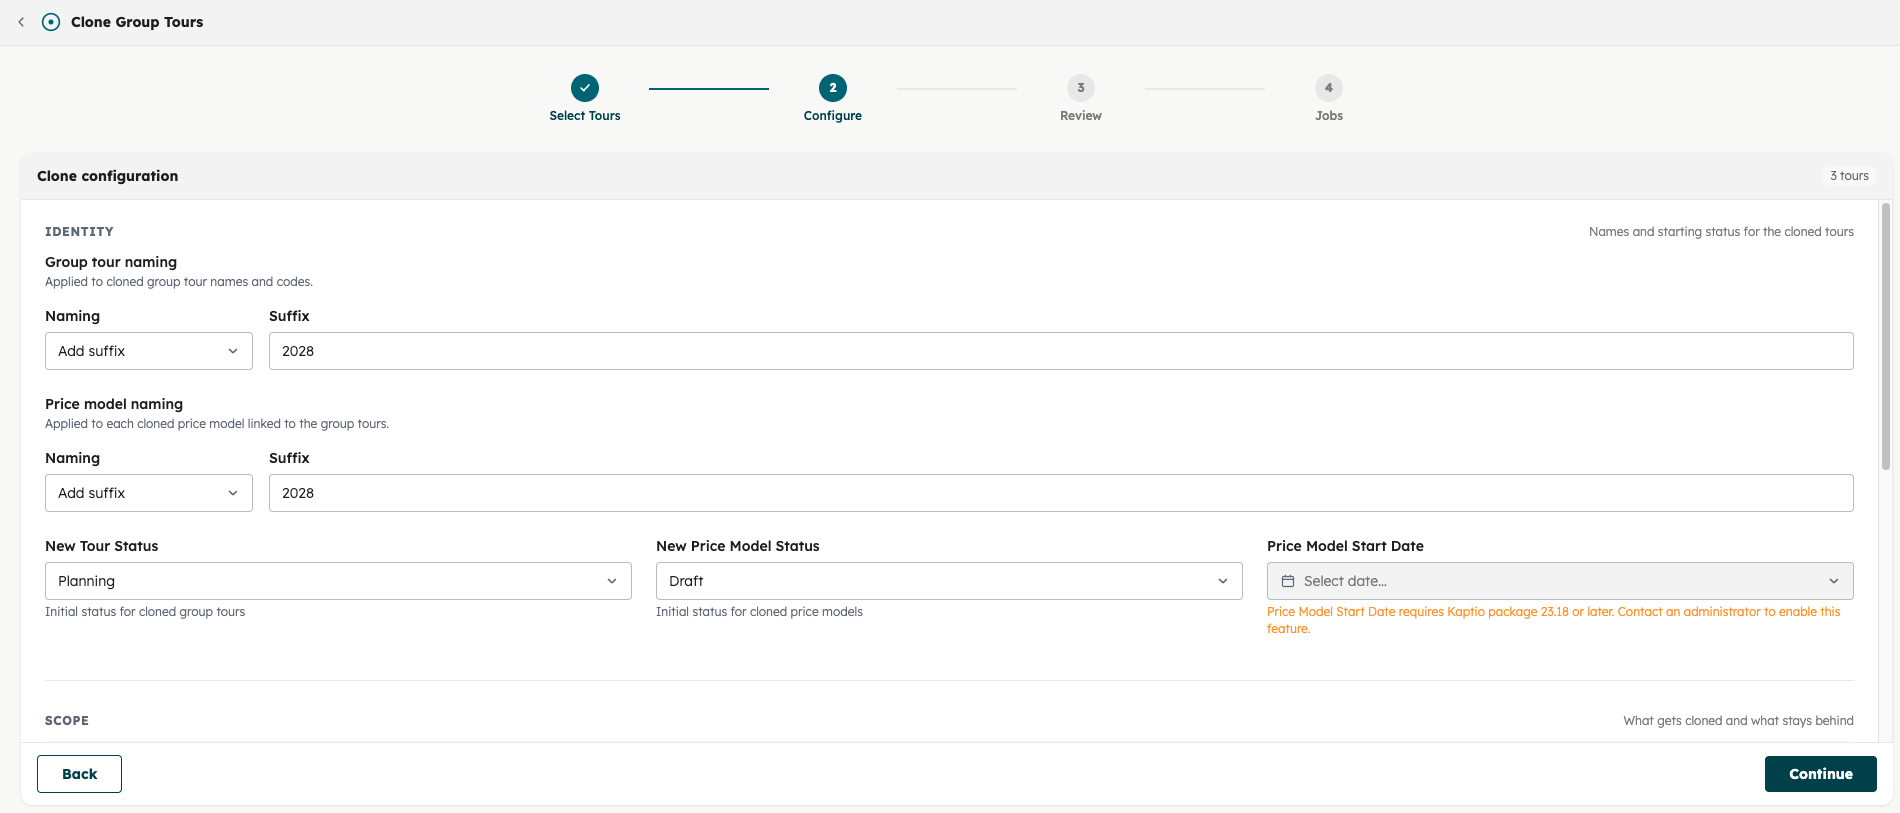The width and height of the screenshot is (1900, 813).
Task: Click the IDENTITY section label
Action: [x=79, y=232]
